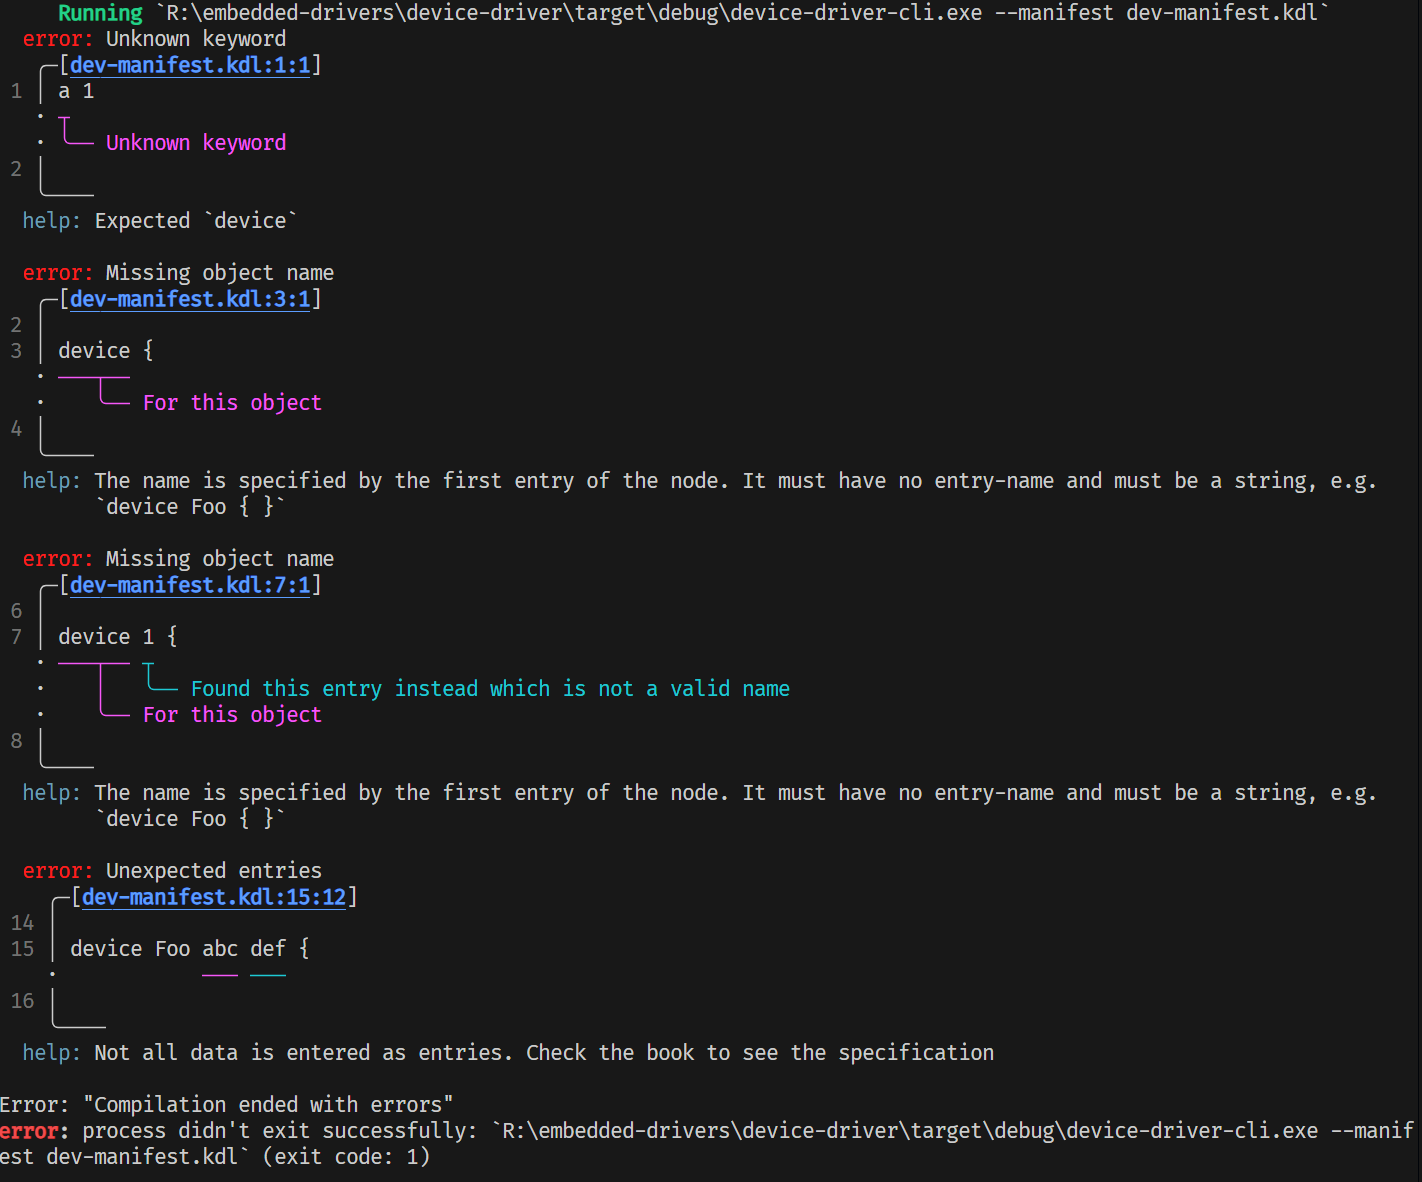Open the dev-manifest.kdl:3:1 file link
The image size is (1422, 1182).
coord(190,299)
